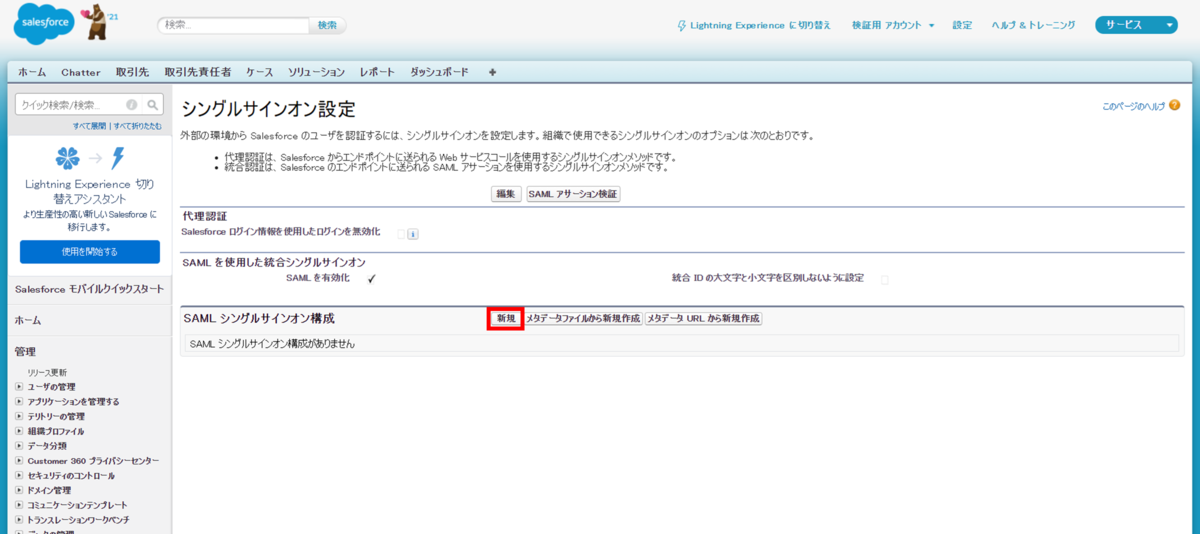Expand the セキュリティのコントロール node arrow

[x=19, y=476]
